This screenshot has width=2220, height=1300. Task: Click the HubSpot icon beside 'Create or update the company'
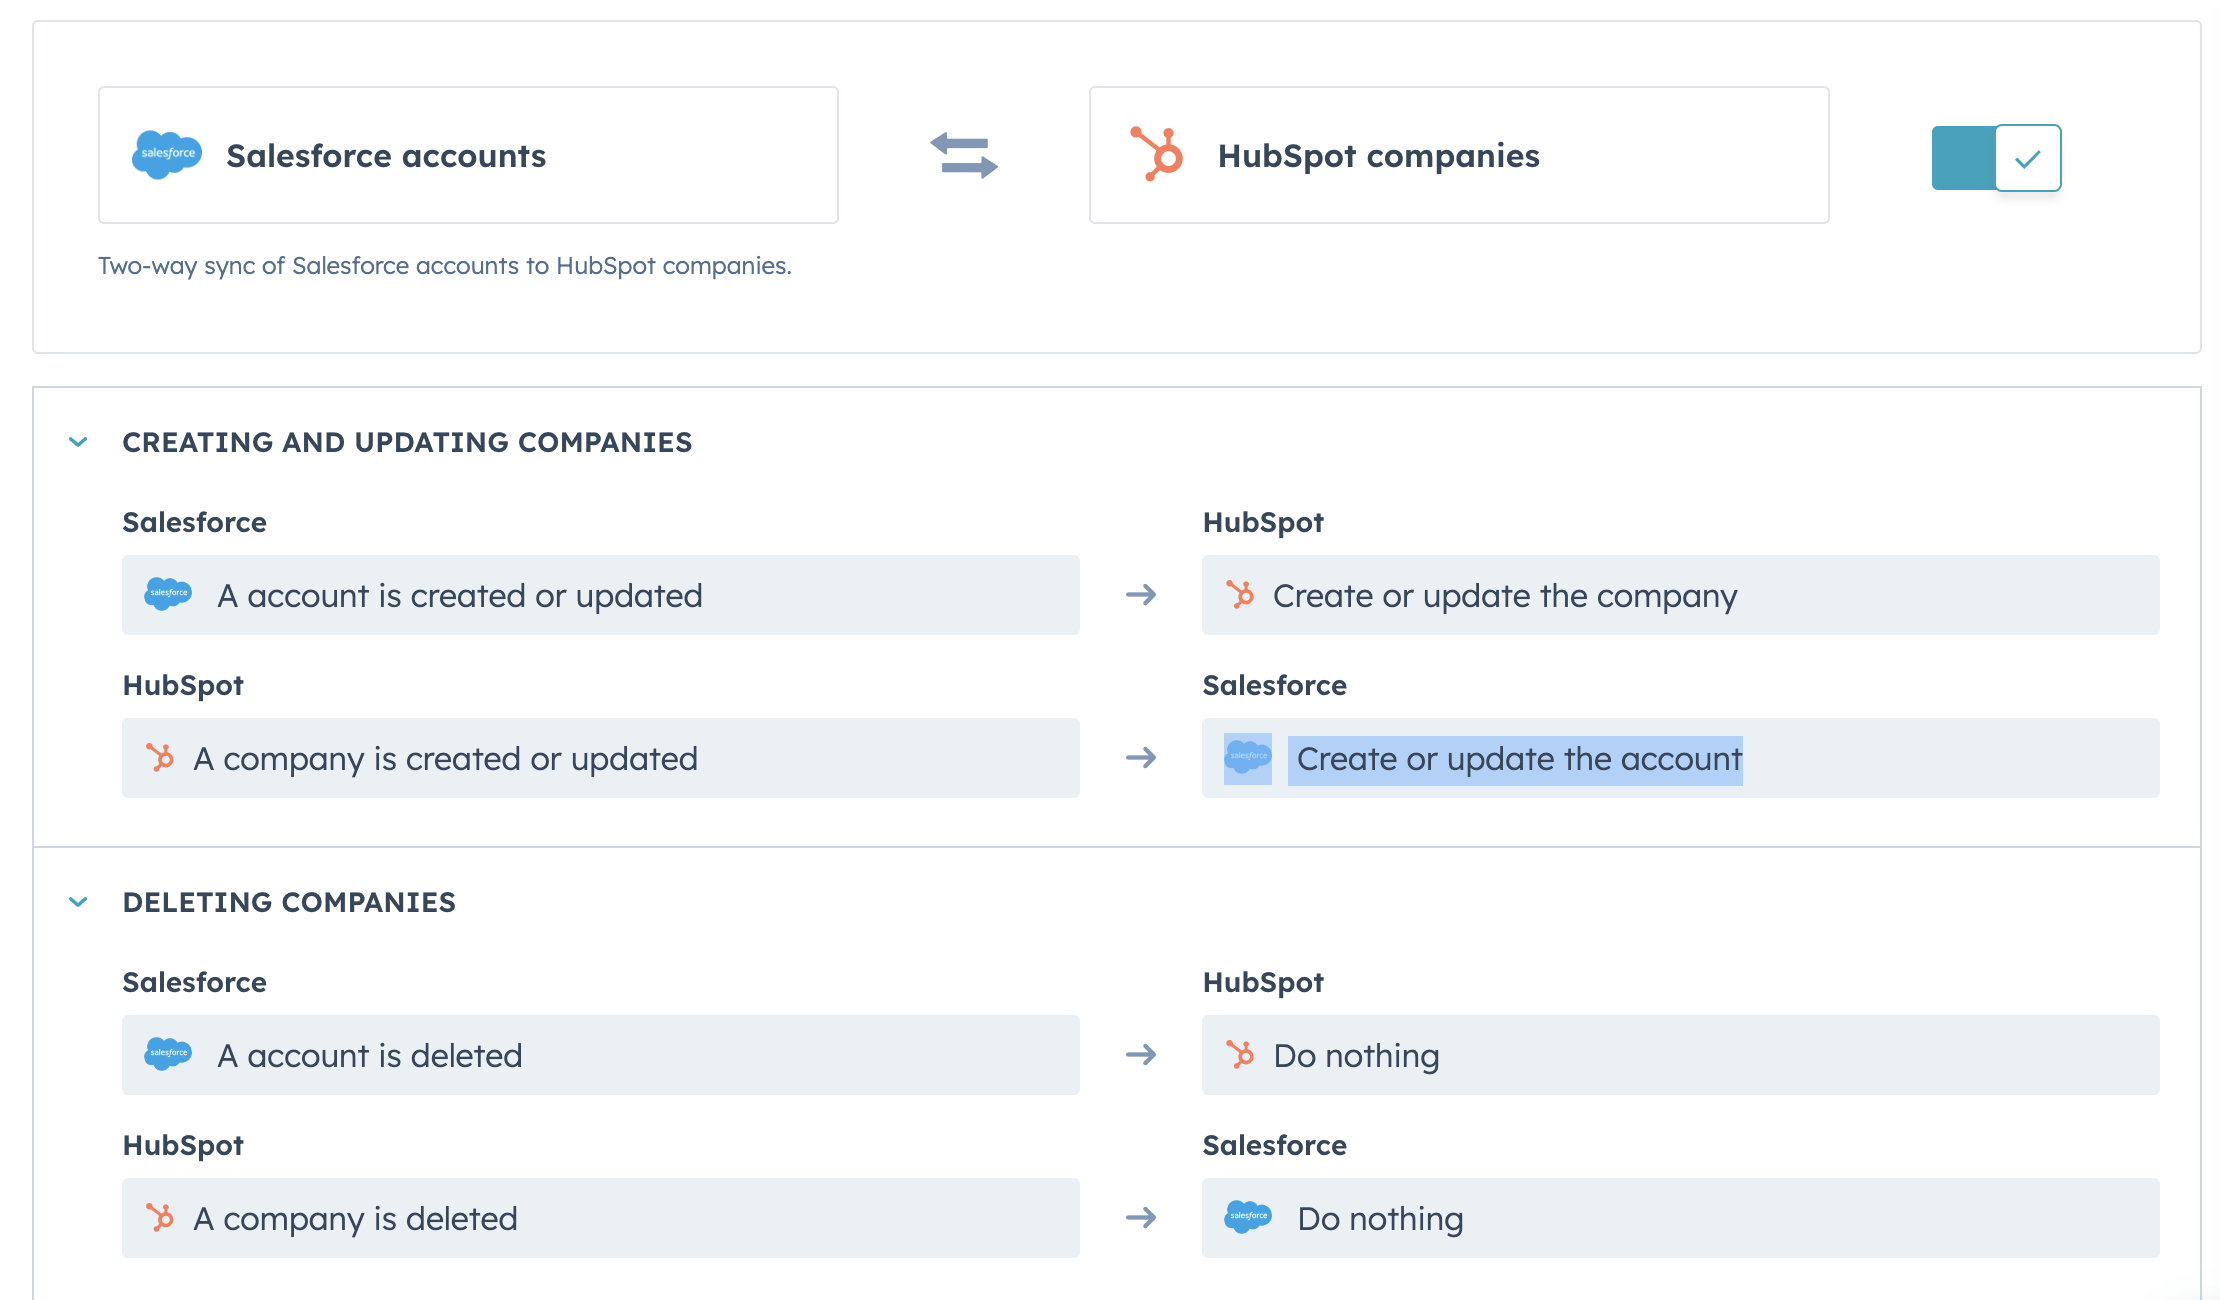click(1240, 595)
